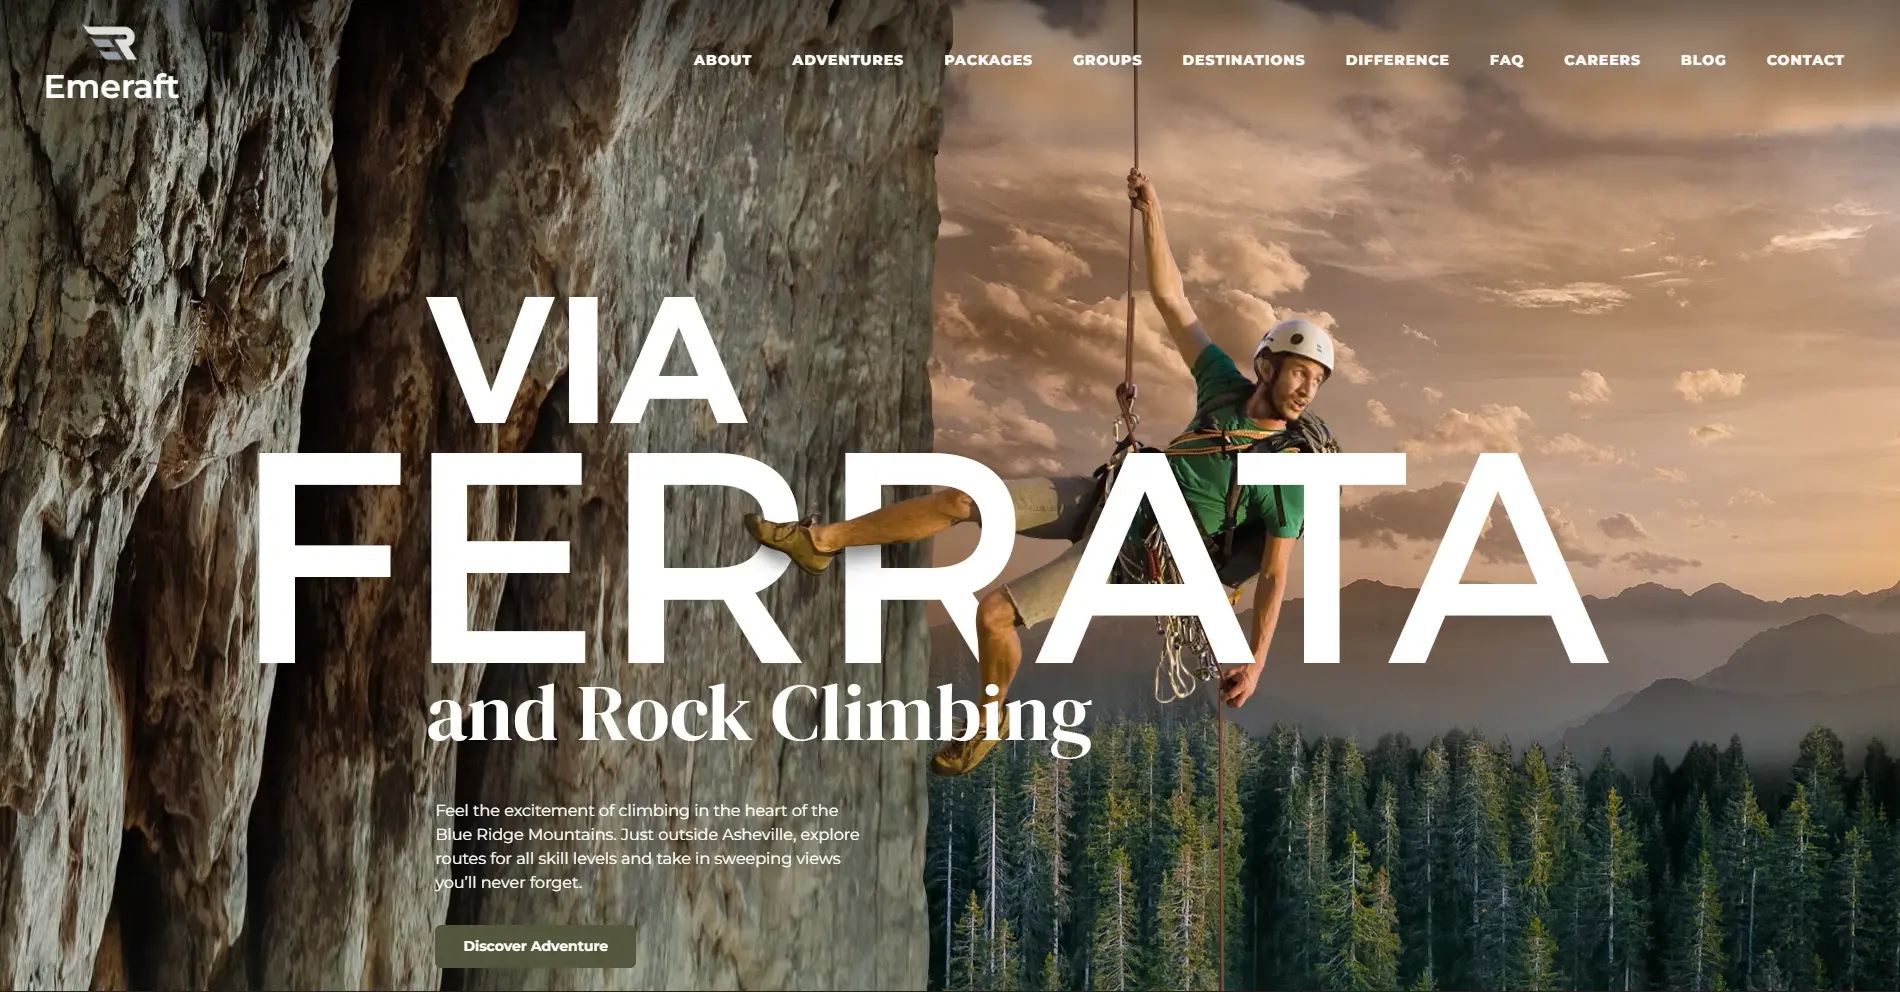Go to the Adventures menu item
This screenshot has height=992, width=1900.
pyautogui.click(x=847, y=60)
